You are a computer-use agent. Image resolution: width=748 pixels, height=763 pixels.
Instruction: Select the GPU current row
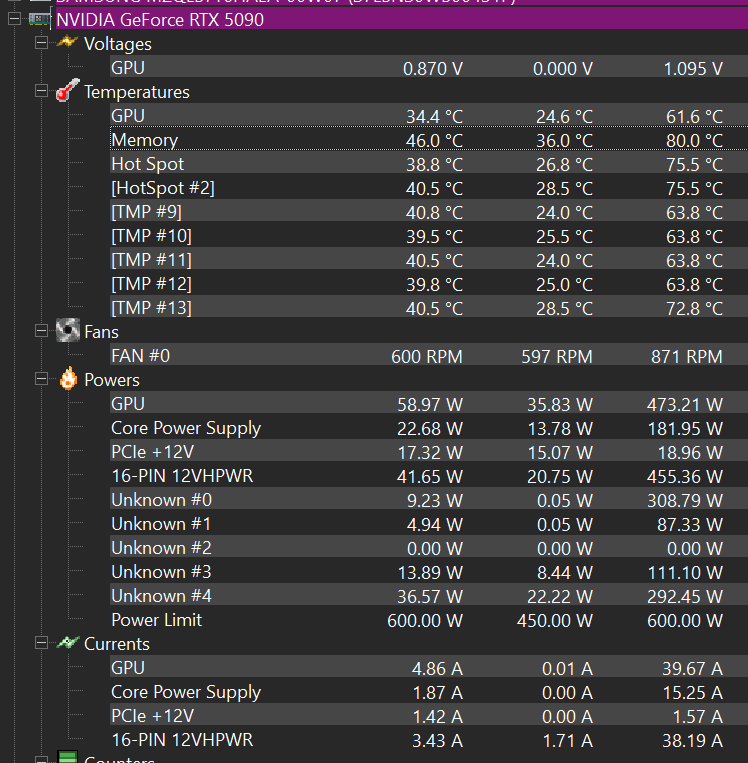[x=429, y=668]
